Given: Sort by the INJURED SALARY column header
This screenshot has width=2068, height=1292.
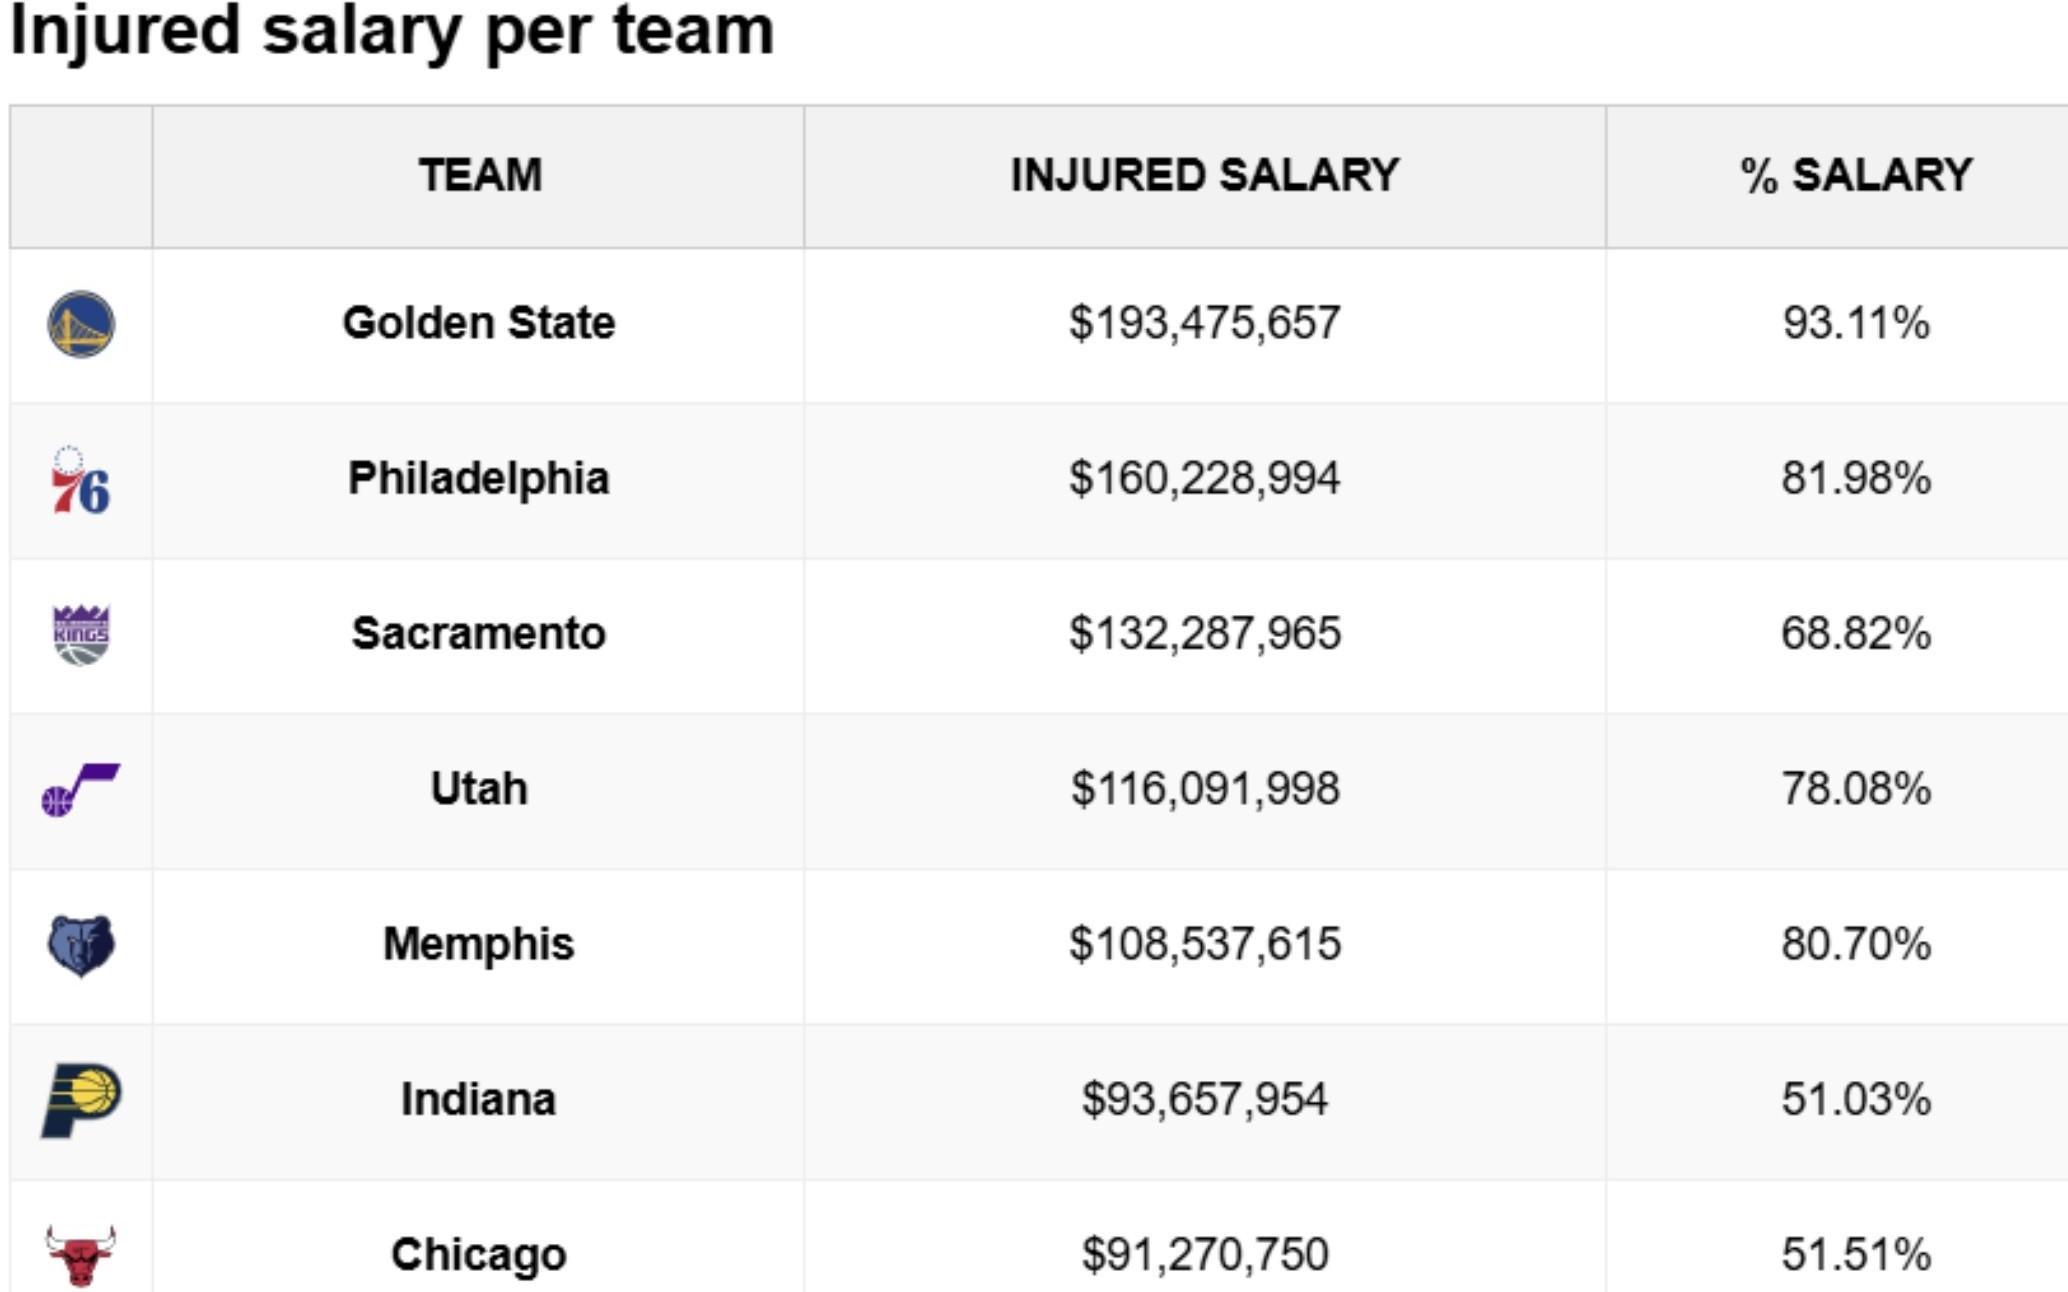Looking at the screenshot, I should [1204, 176].
